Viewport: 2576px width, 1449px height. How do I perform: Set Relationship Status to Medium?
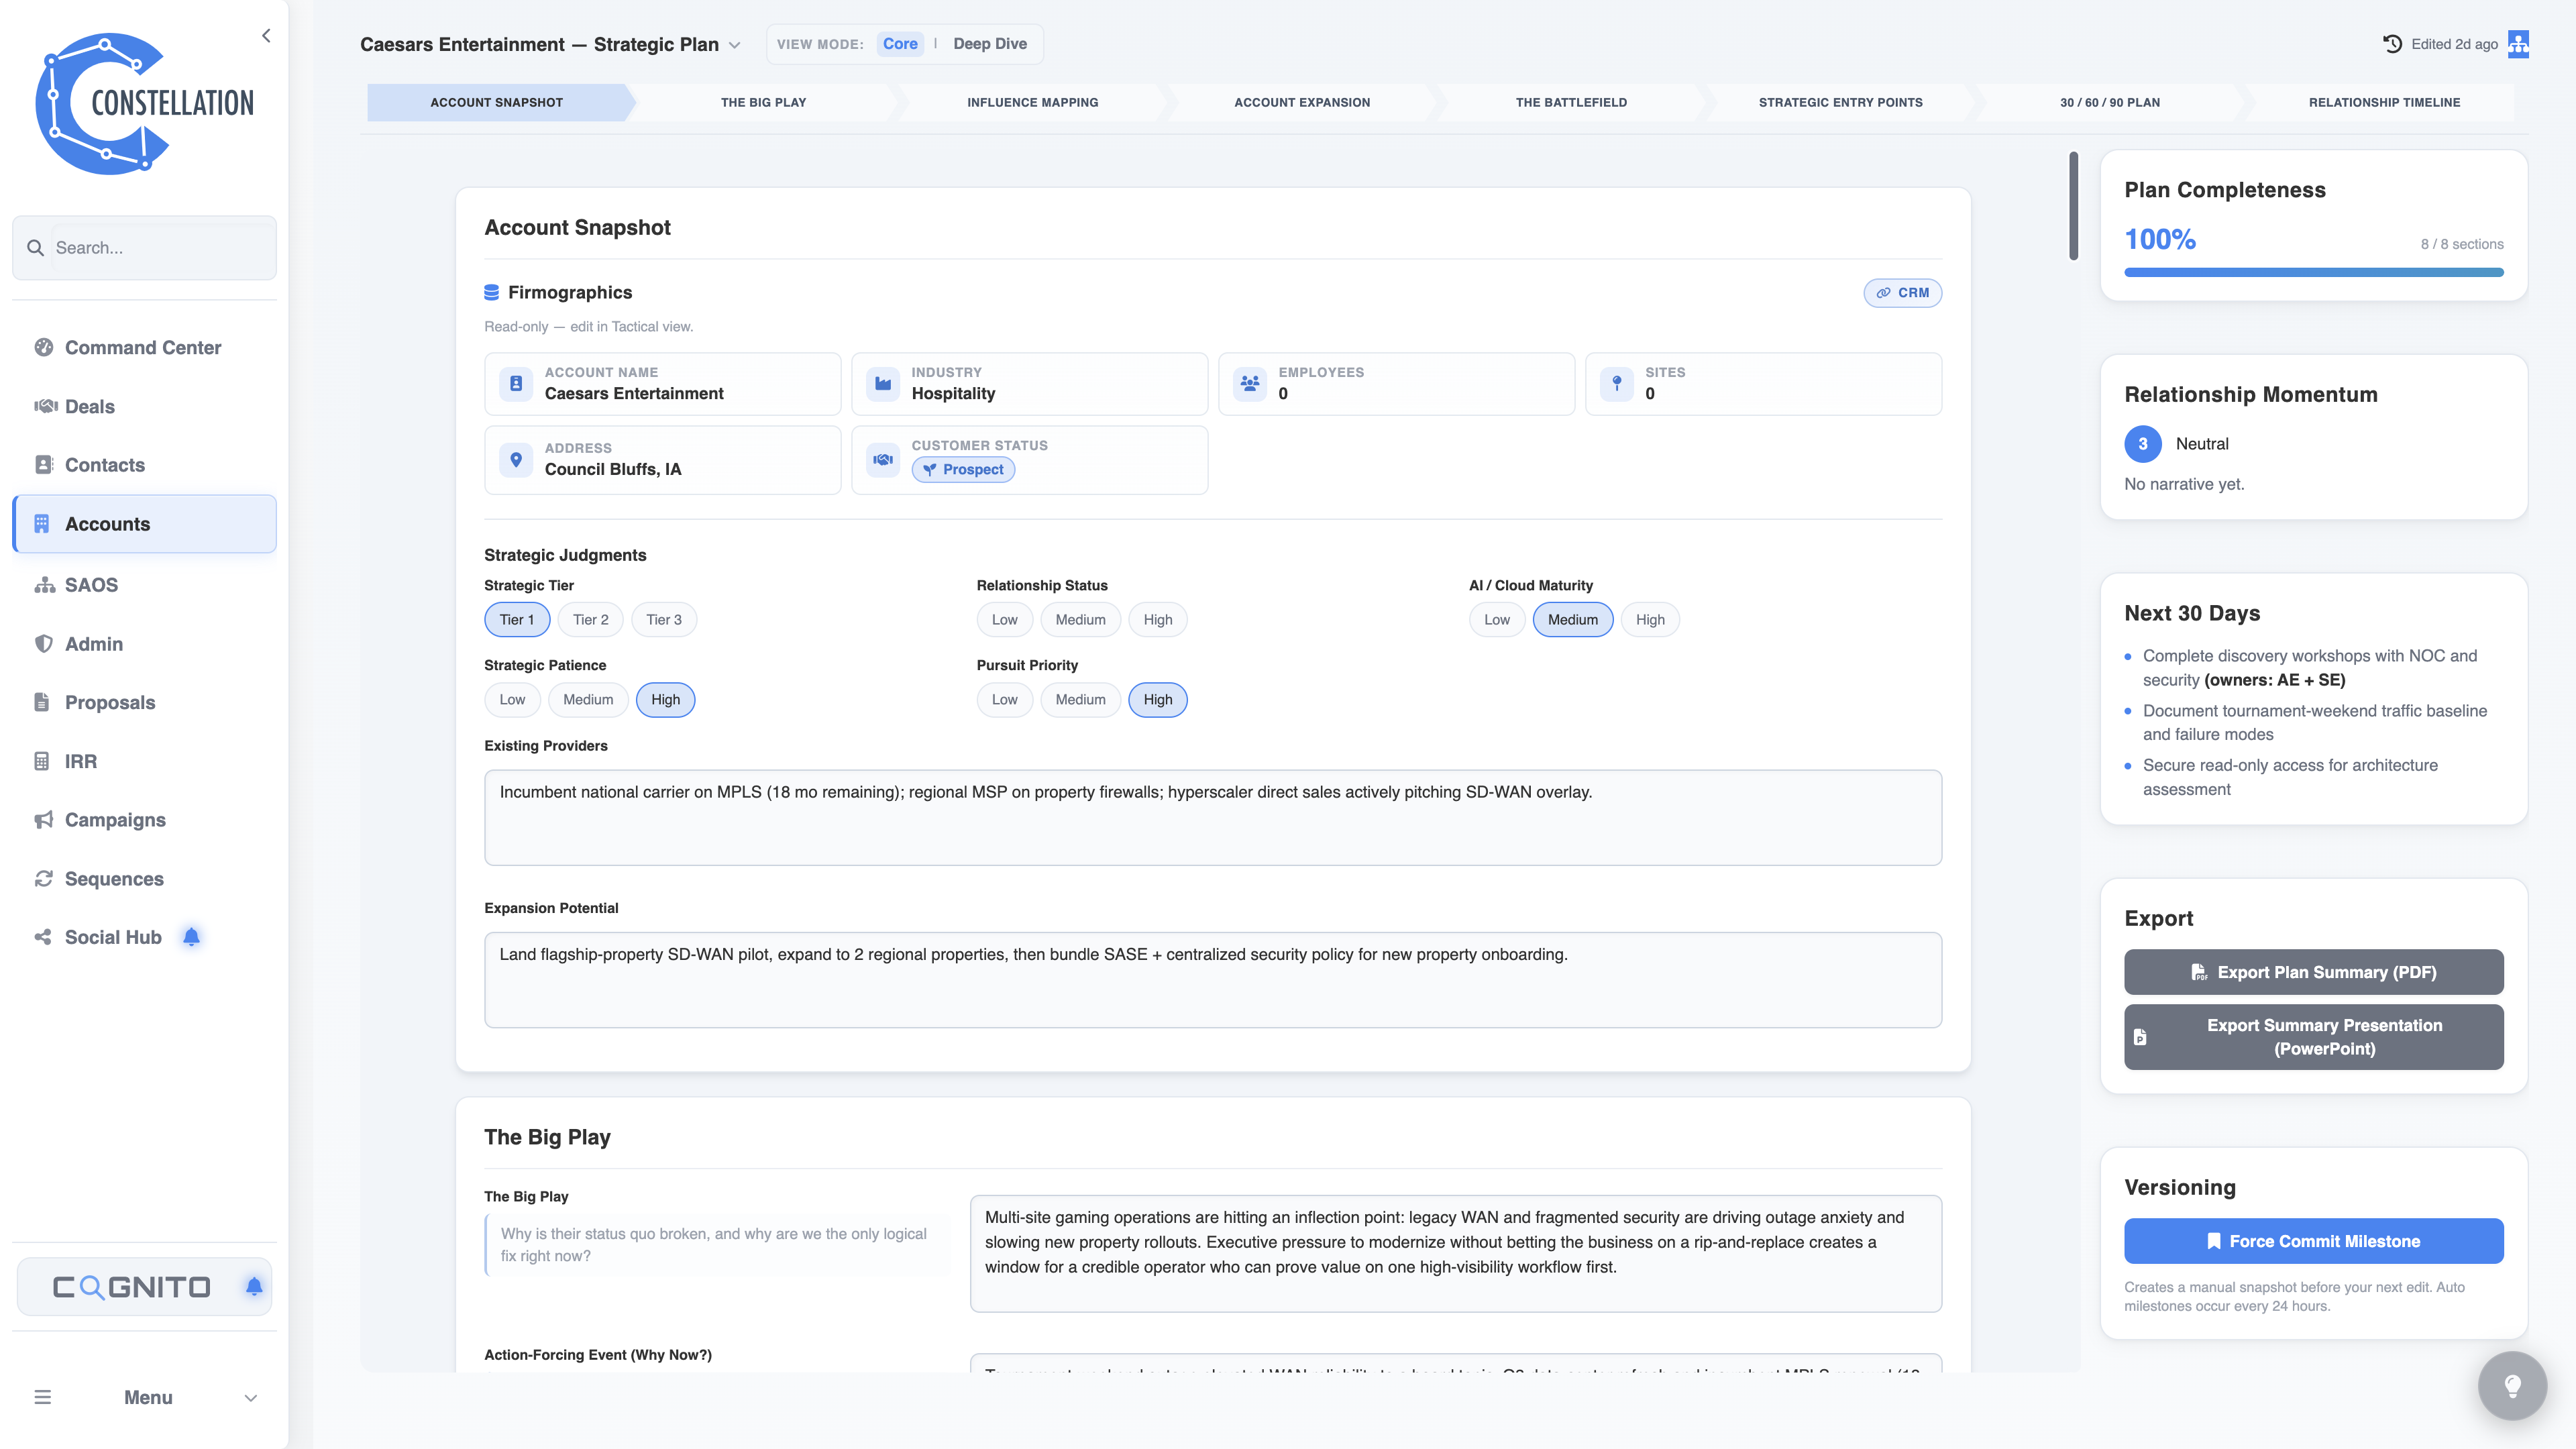coord(1080,620)
